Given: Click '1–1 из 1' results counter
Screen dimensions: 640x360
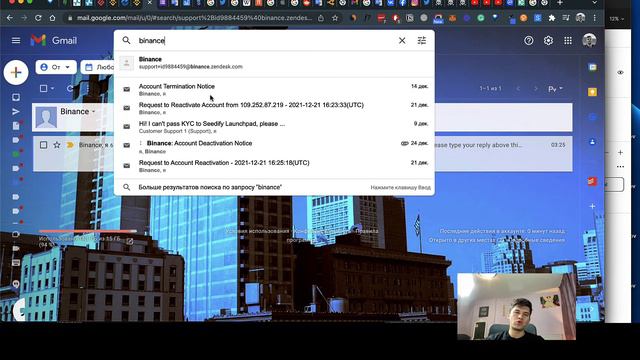Looking at the screenshot, I should 490,89.
